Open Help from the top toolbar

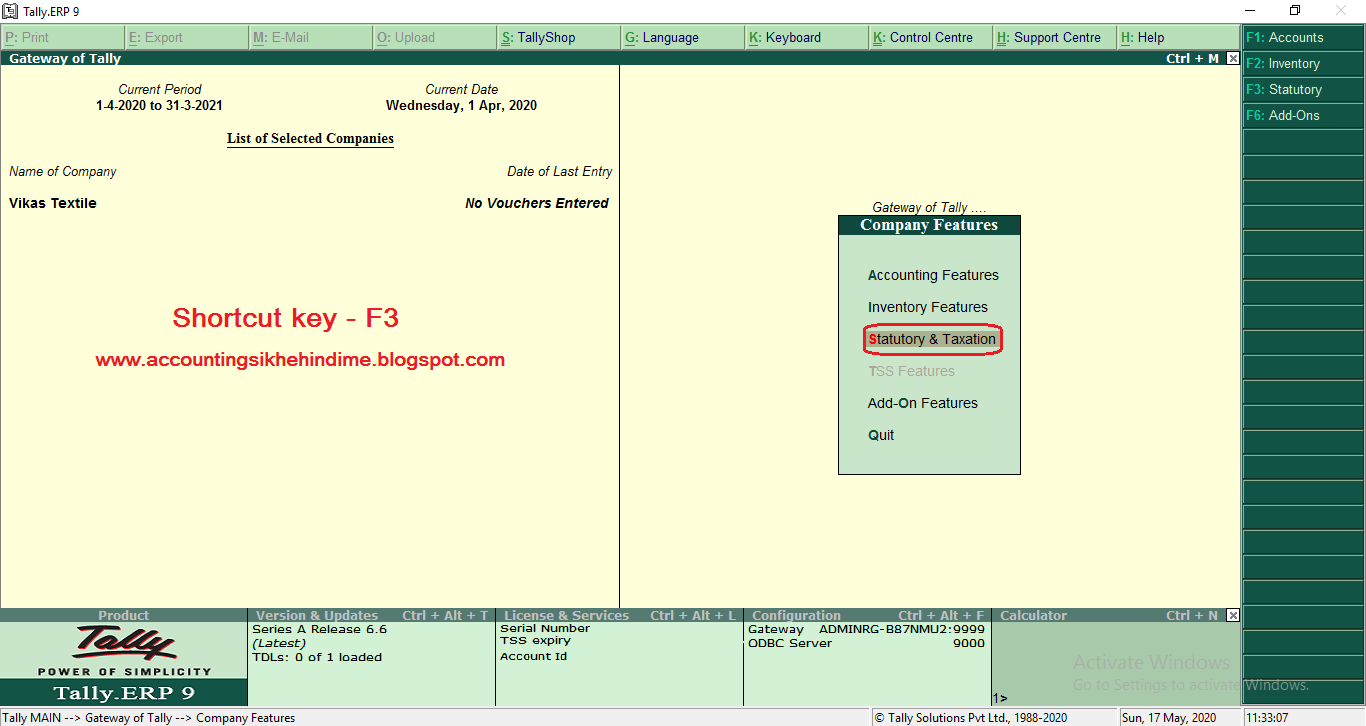point(1178,37)
